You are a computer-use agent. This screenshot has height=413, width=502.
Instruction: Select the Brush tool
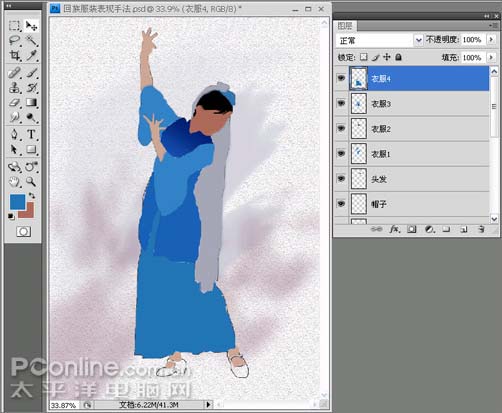pyautogui.click(x=32, y=72)
